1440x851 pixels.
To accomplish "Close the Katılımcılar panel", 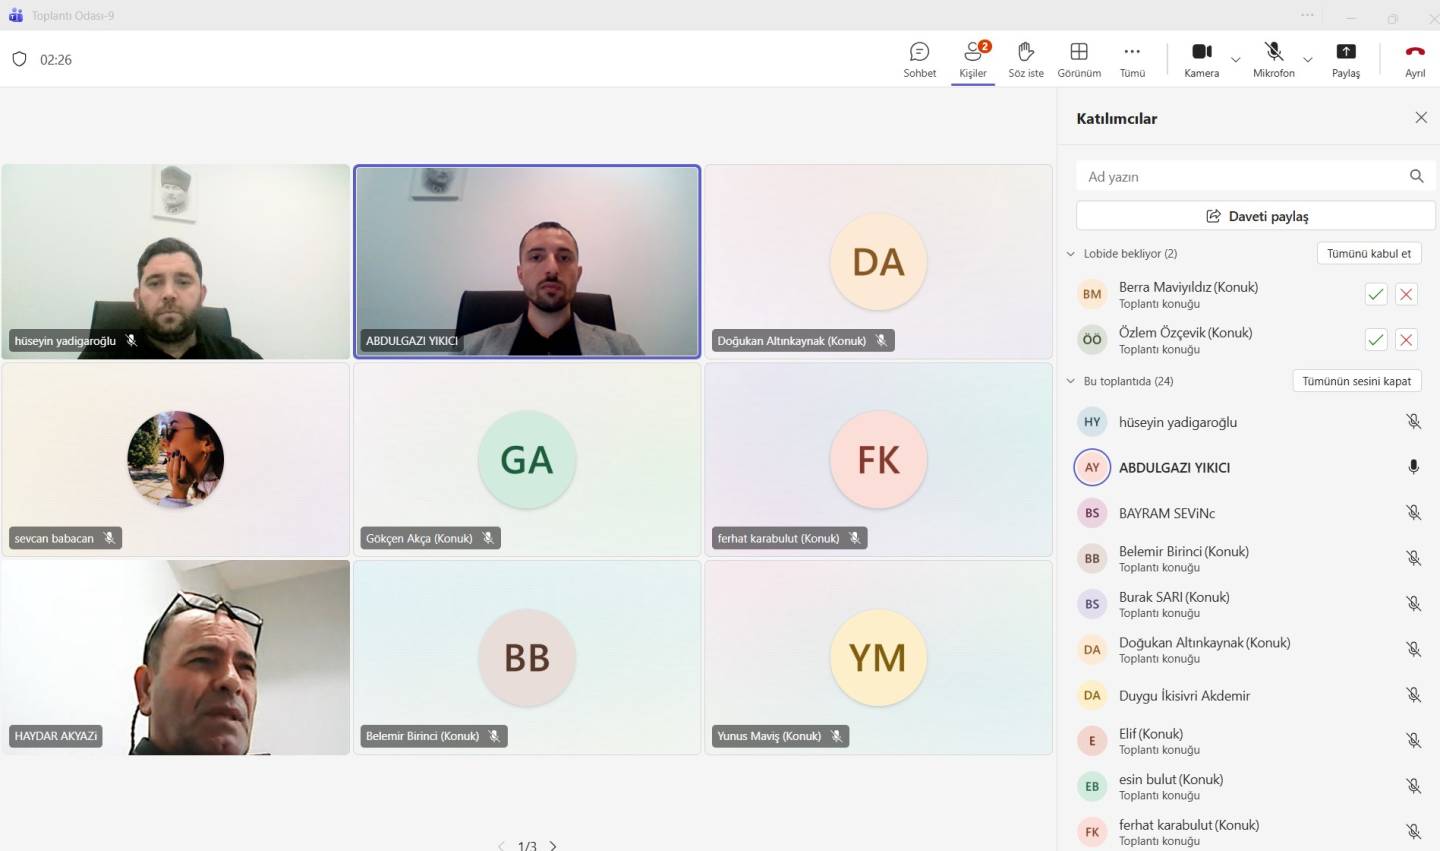I will click(x=1421, y=118).
